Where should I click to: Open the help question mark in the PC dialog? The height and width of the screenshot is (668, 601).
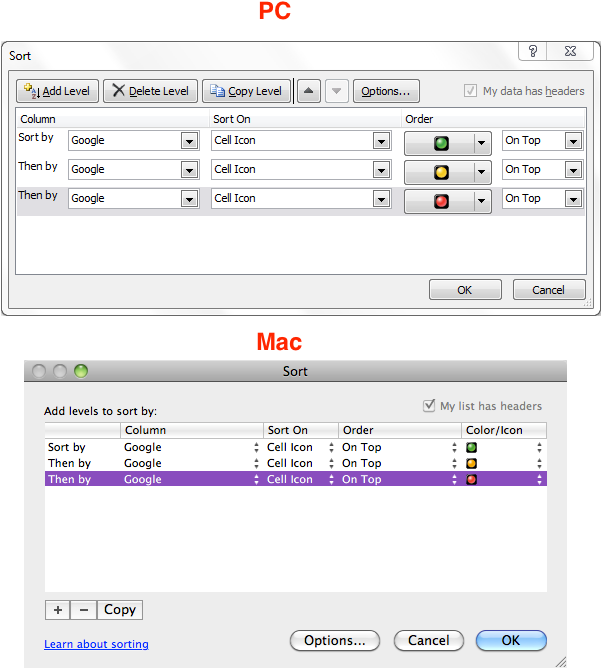pyautogui.click(x=533, y=52)
